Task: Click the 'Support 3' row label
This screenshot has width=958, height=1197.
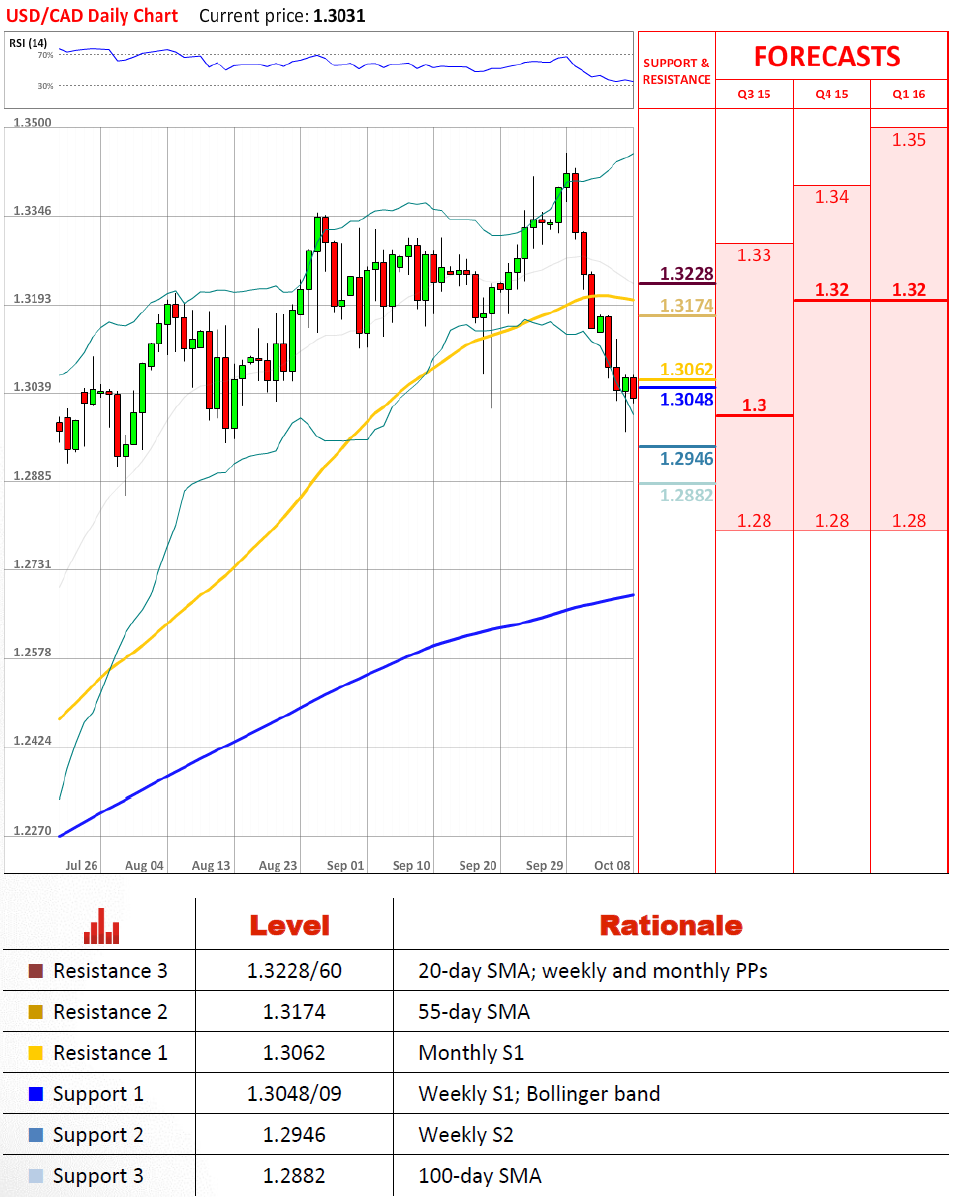Action: pyautogui.click(x=98, y=1177)
